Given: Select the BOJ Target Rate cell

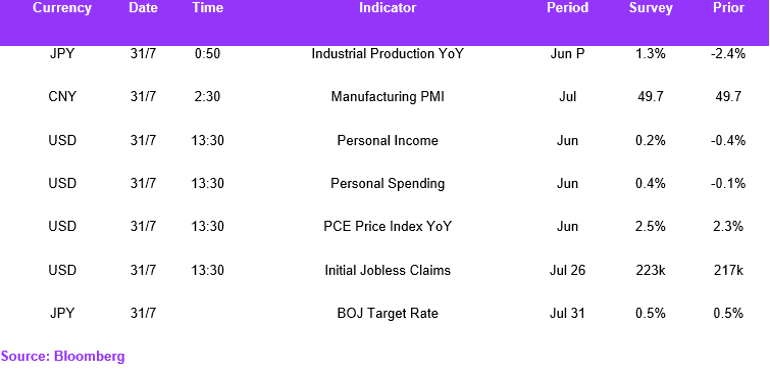Looking at the screenshot, I should pos(387,313).
